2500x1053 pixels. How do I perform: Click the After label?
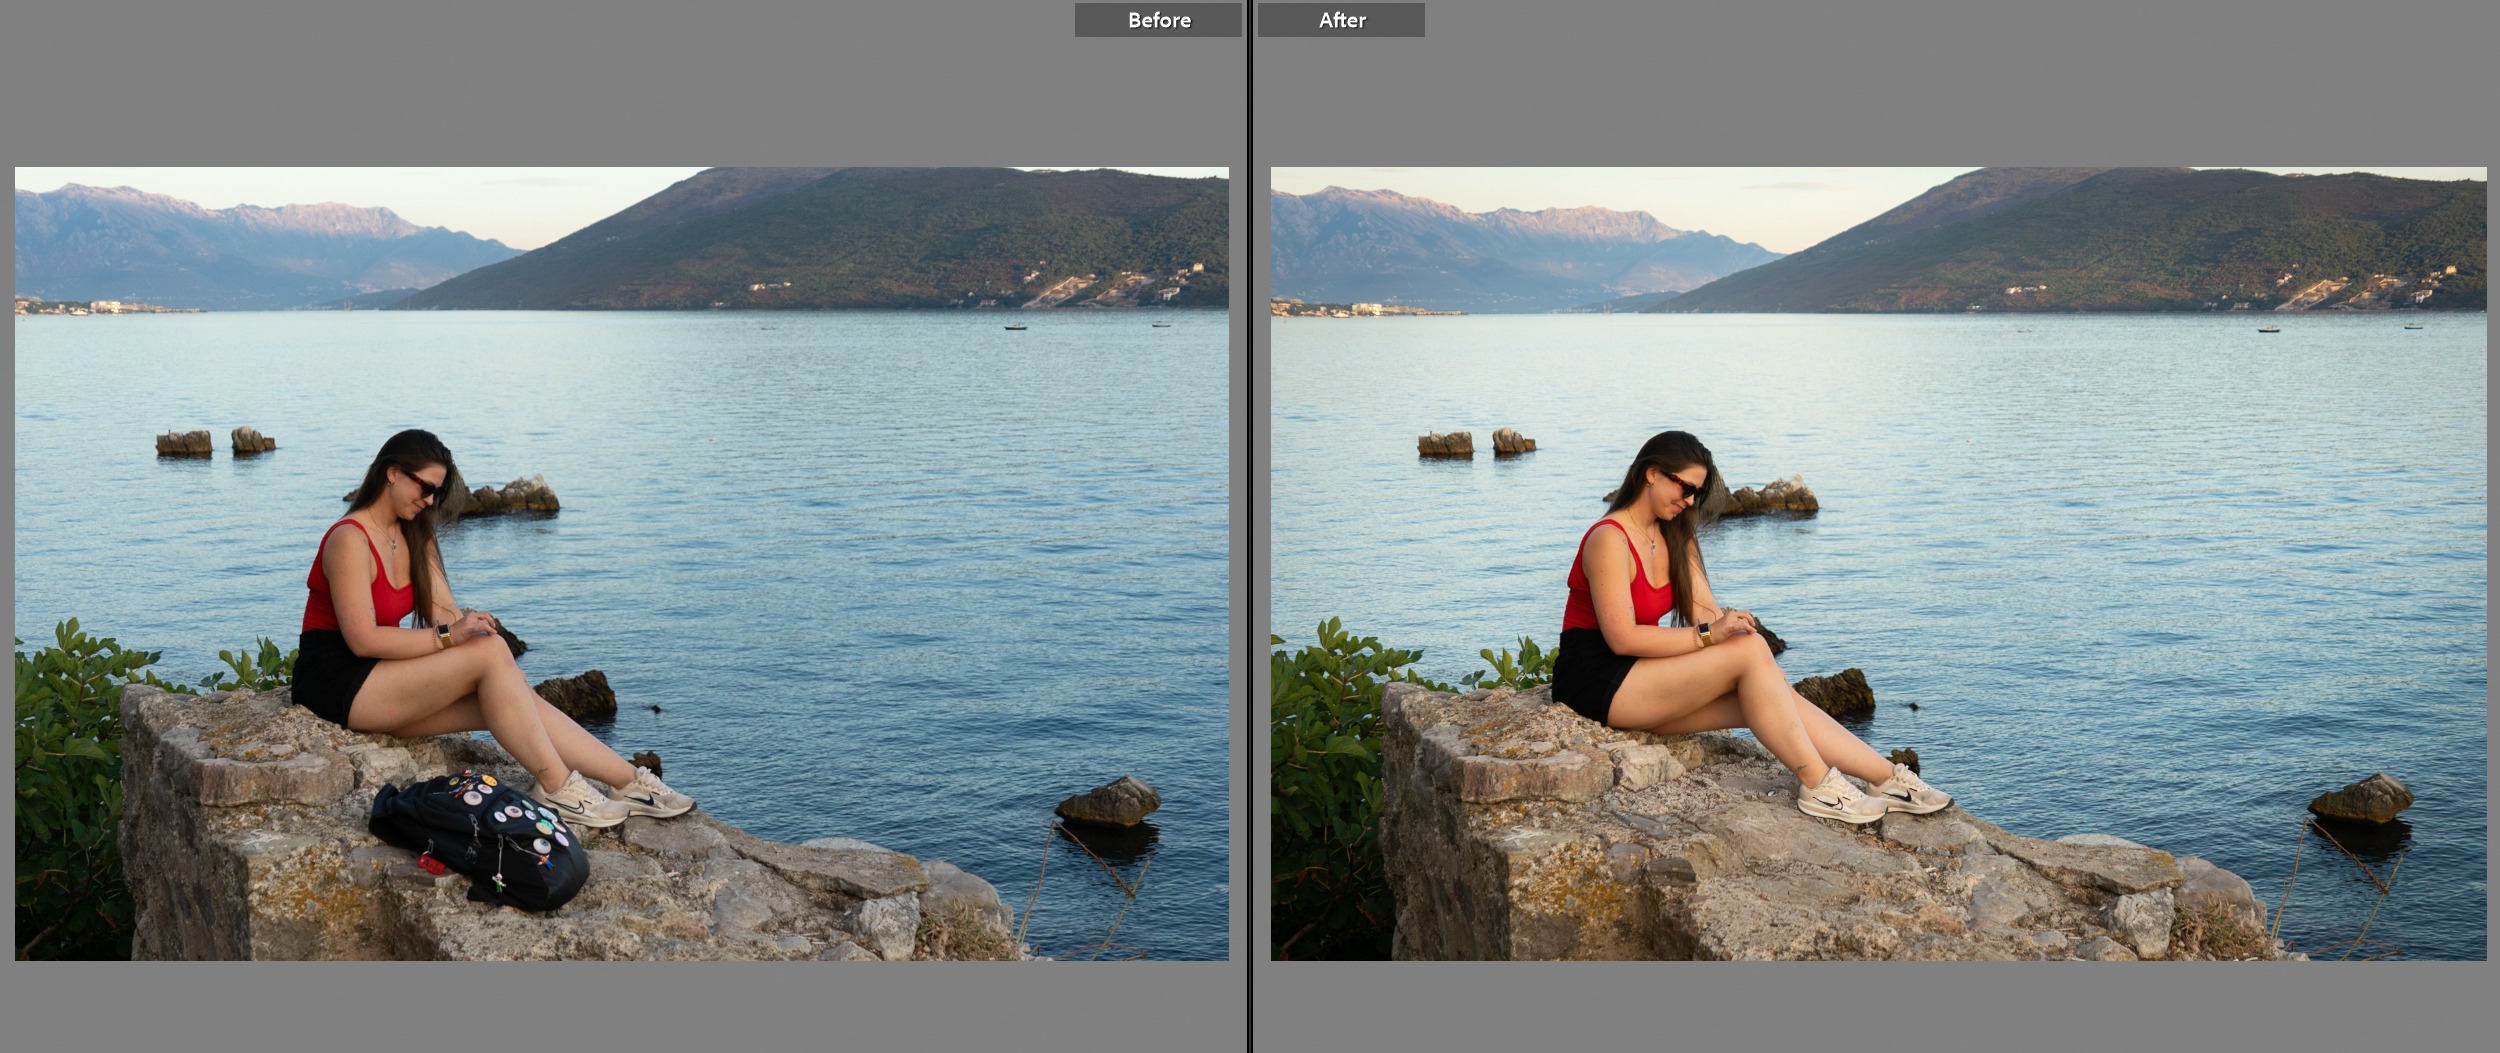[x=1341, y=20]
